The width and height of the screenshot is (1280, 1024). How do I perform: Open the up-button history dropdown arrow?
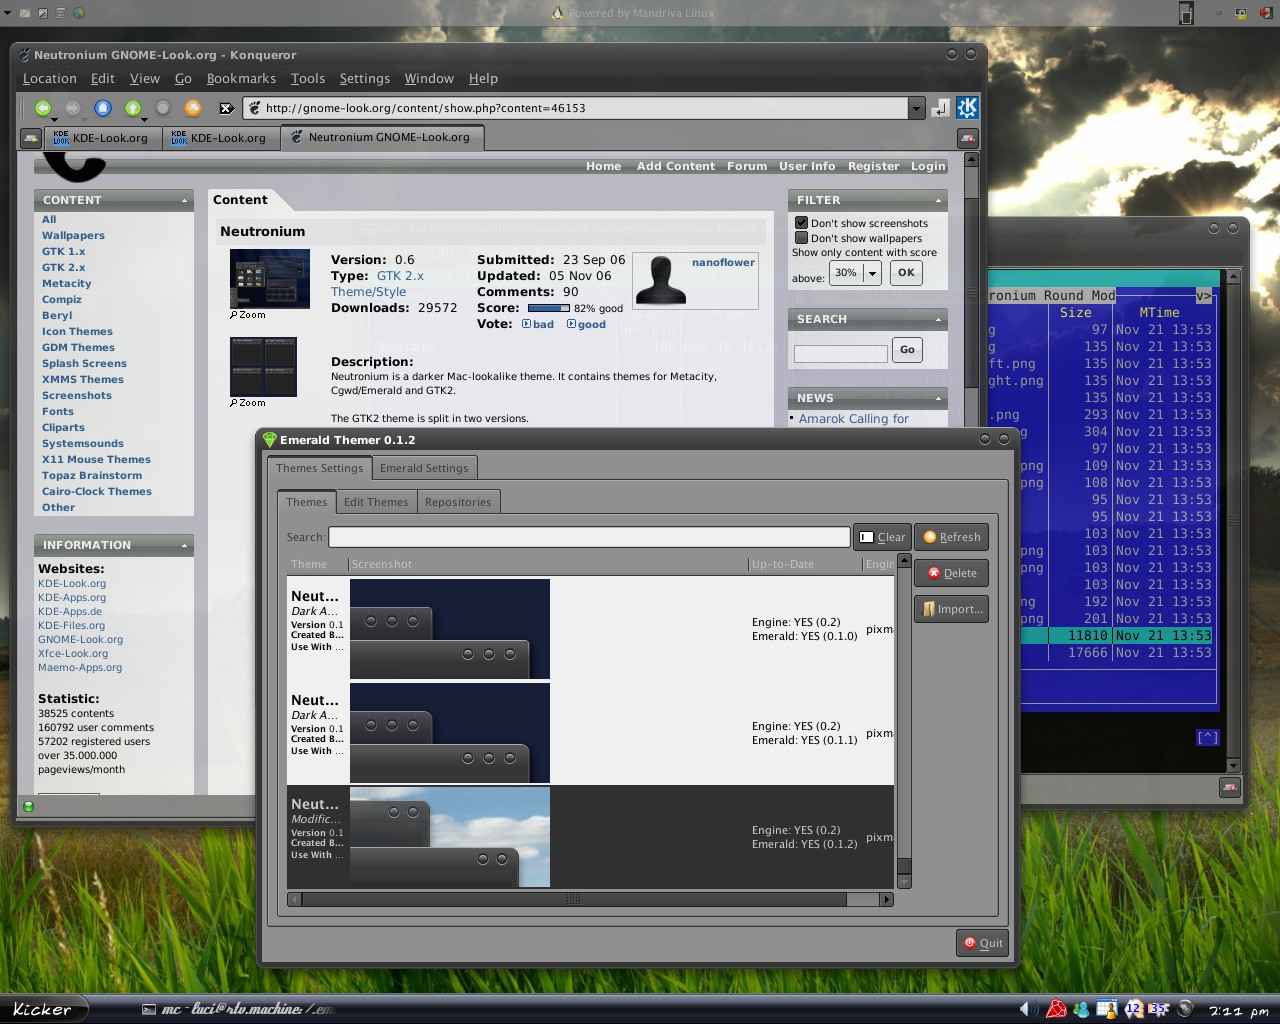click(x=144, y=119)
